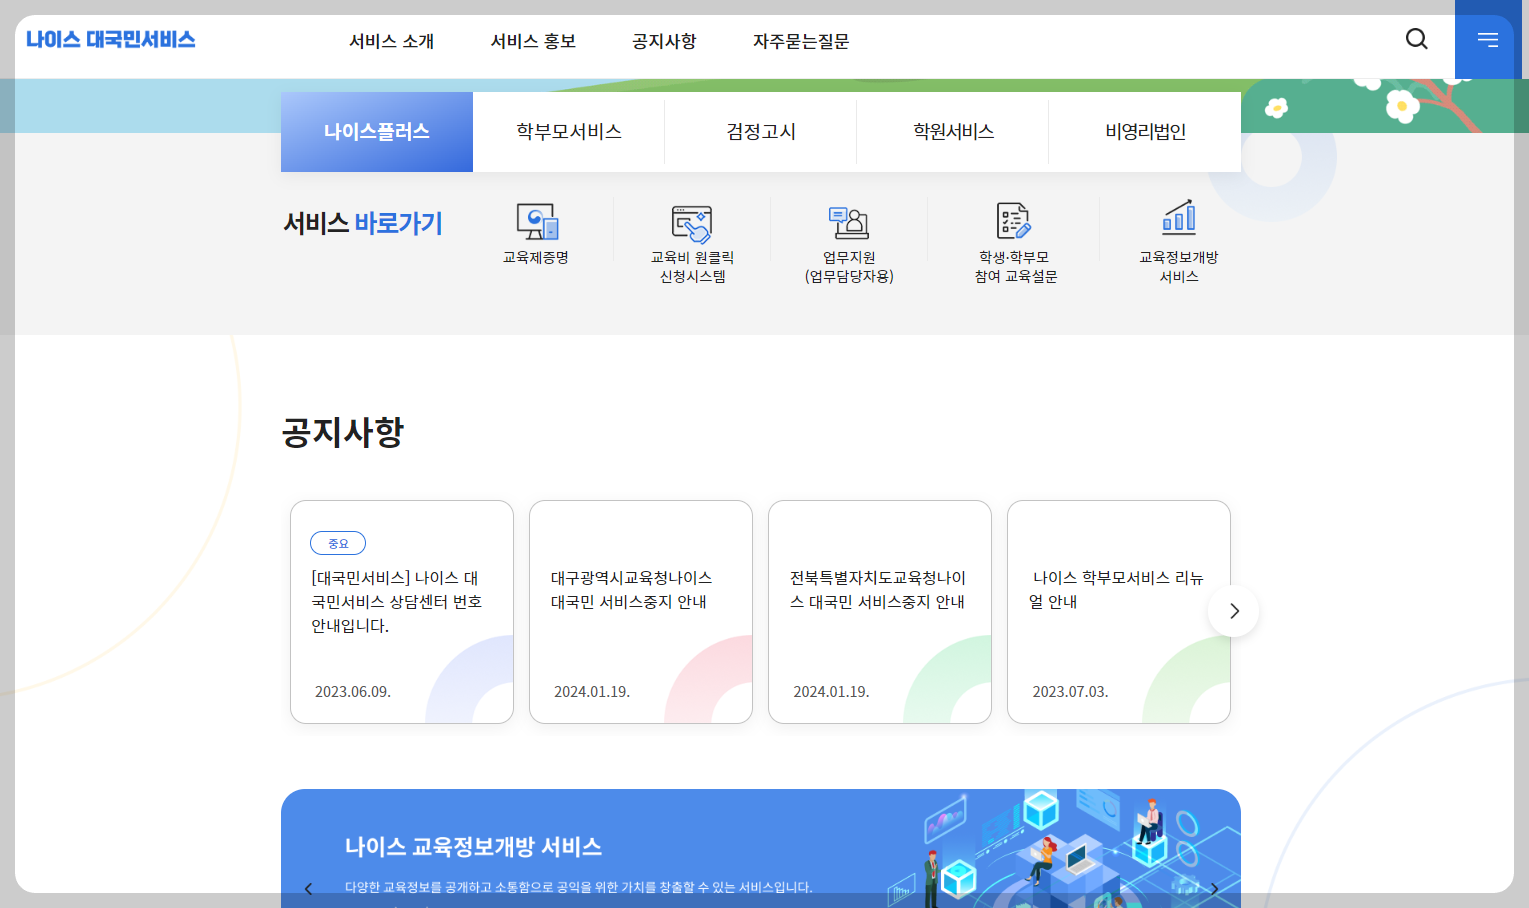
Task: Select 자주묻는질문 from the top menu
Action: tap(800, 41)
